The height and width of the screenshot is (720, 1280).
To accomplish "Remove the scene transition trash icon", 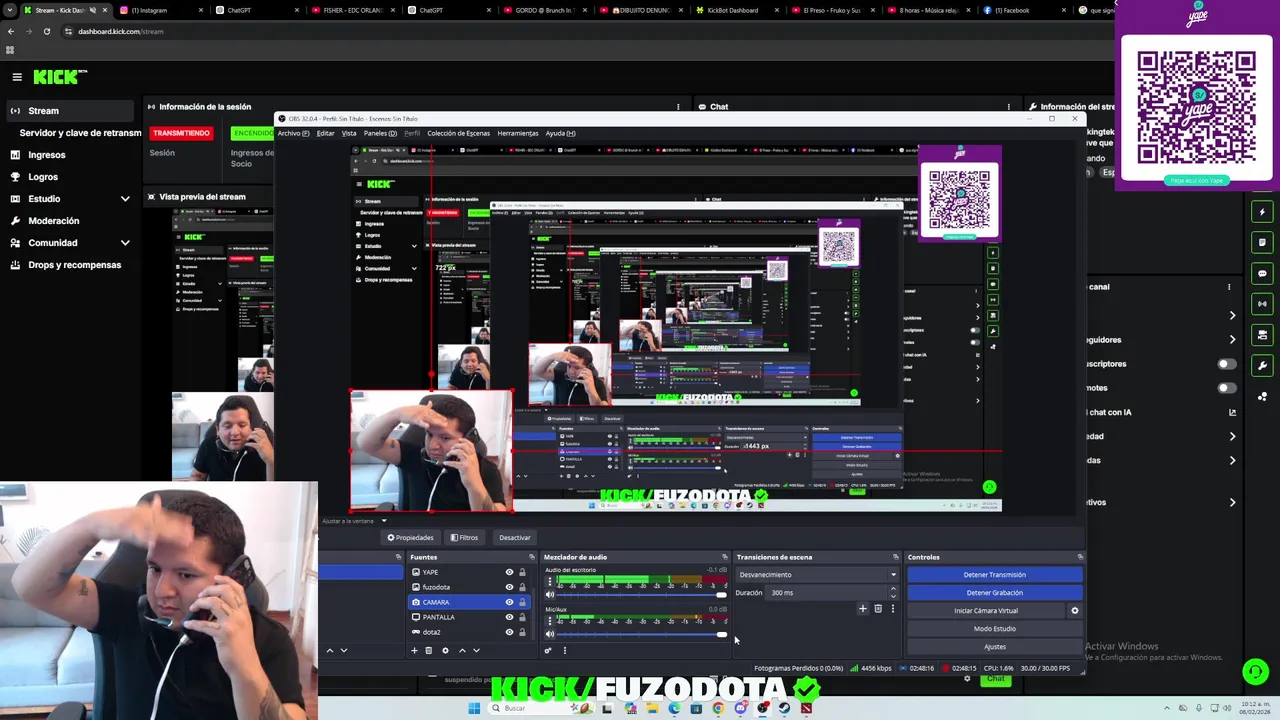I will point(878,609).
